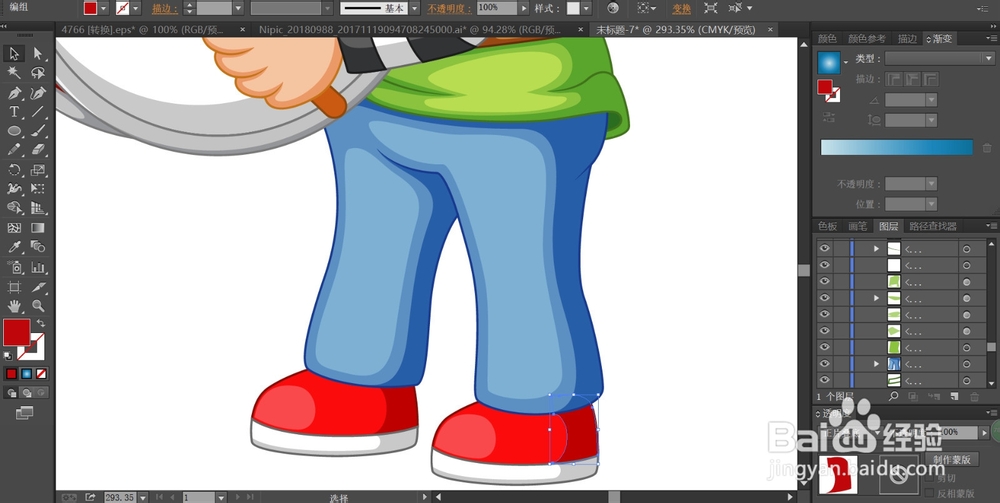Click the 制作蒙版 (Make Mask) button
Viewport: 1000px width, 503px height.
[x=952, y=459]
